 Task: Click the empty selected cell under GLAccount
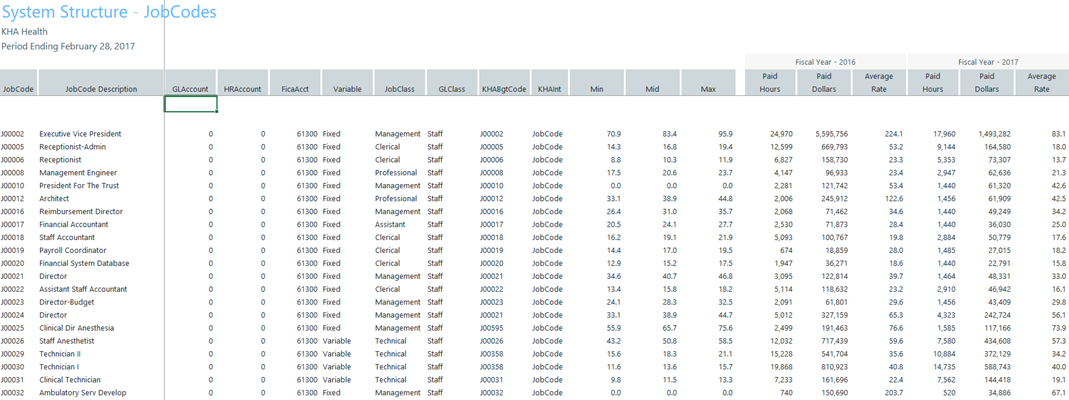[190, 103]
